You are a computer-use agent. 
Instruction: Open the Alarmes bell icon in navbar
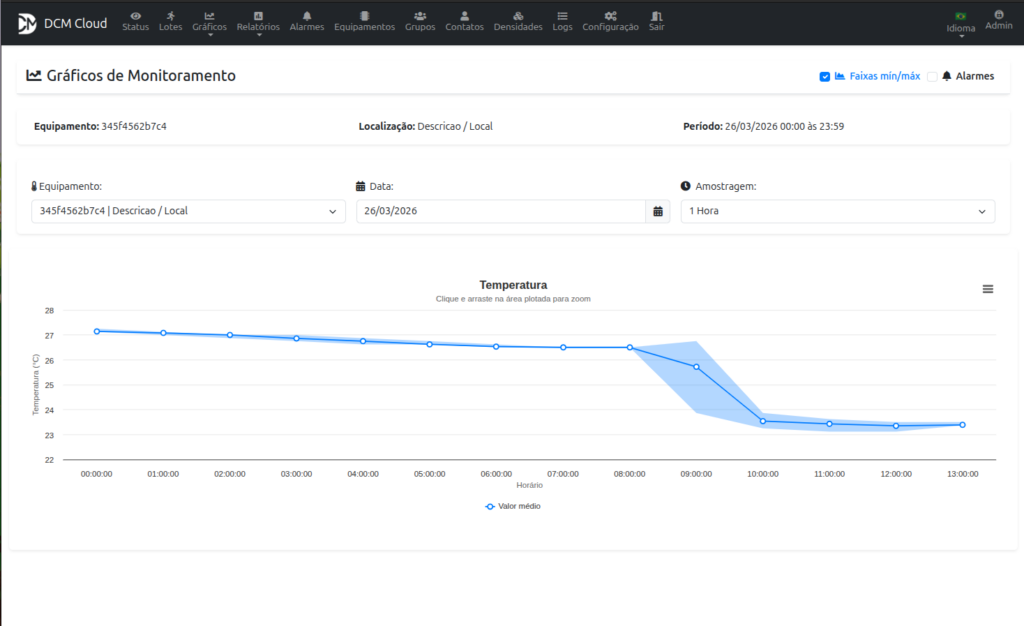coord(306,16)
